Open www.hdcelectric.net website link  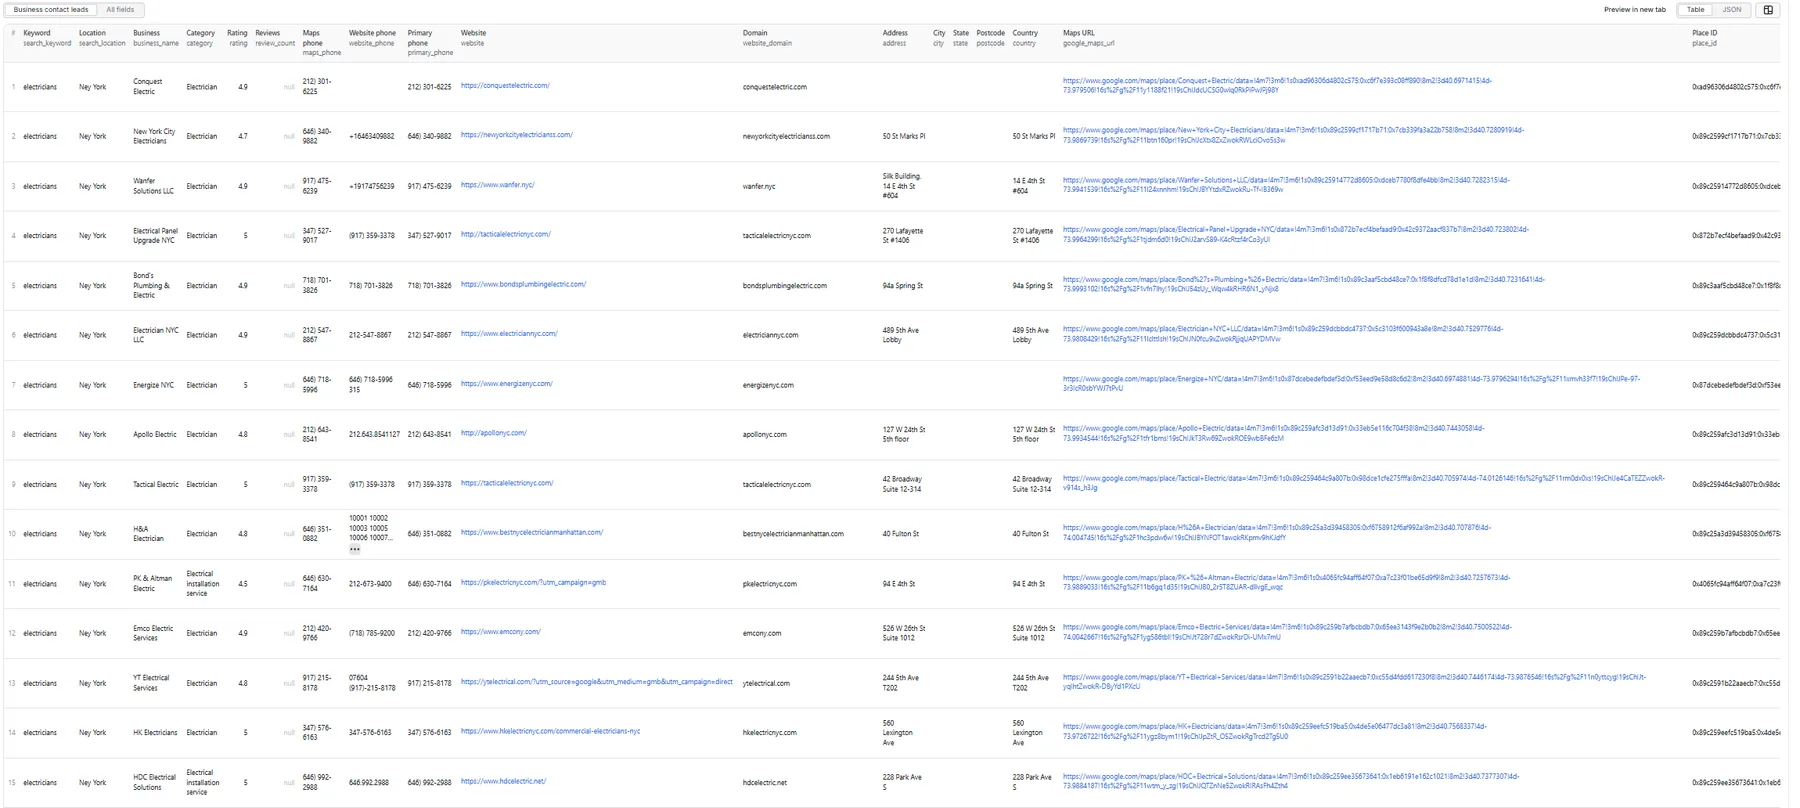point(504,781)
